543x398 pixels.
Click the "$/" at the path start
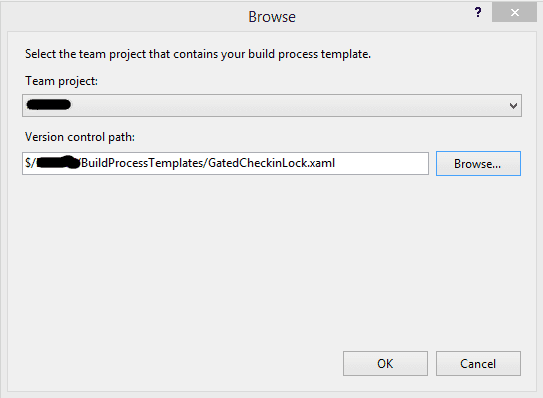click(30, 163)
